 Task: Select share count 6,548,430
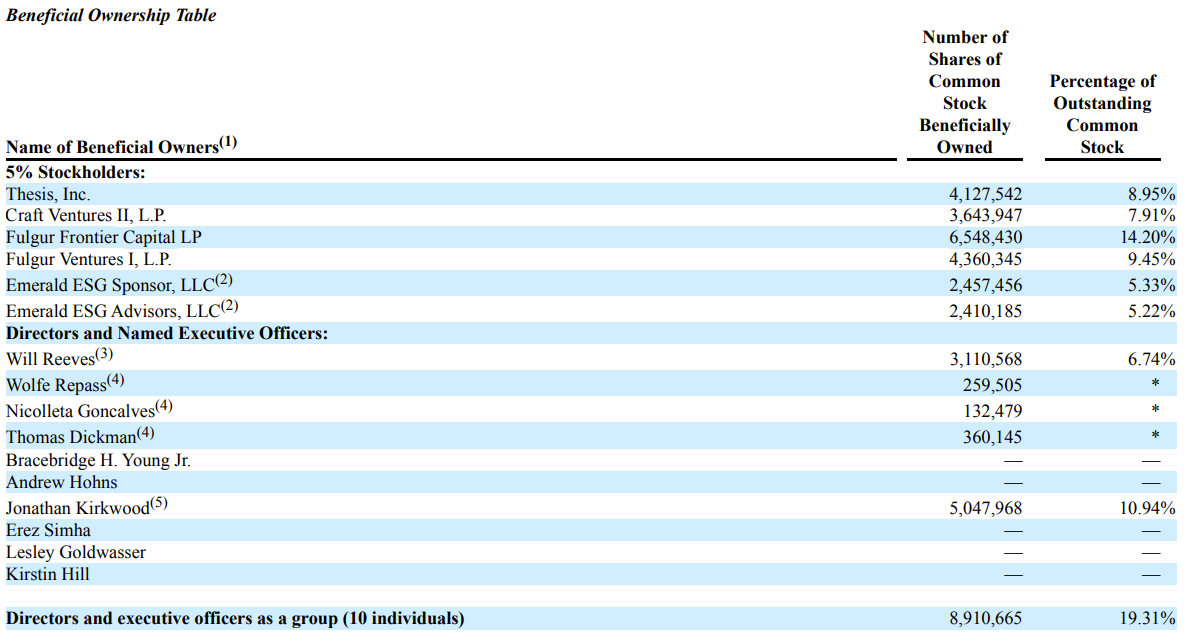pos(985,238)
